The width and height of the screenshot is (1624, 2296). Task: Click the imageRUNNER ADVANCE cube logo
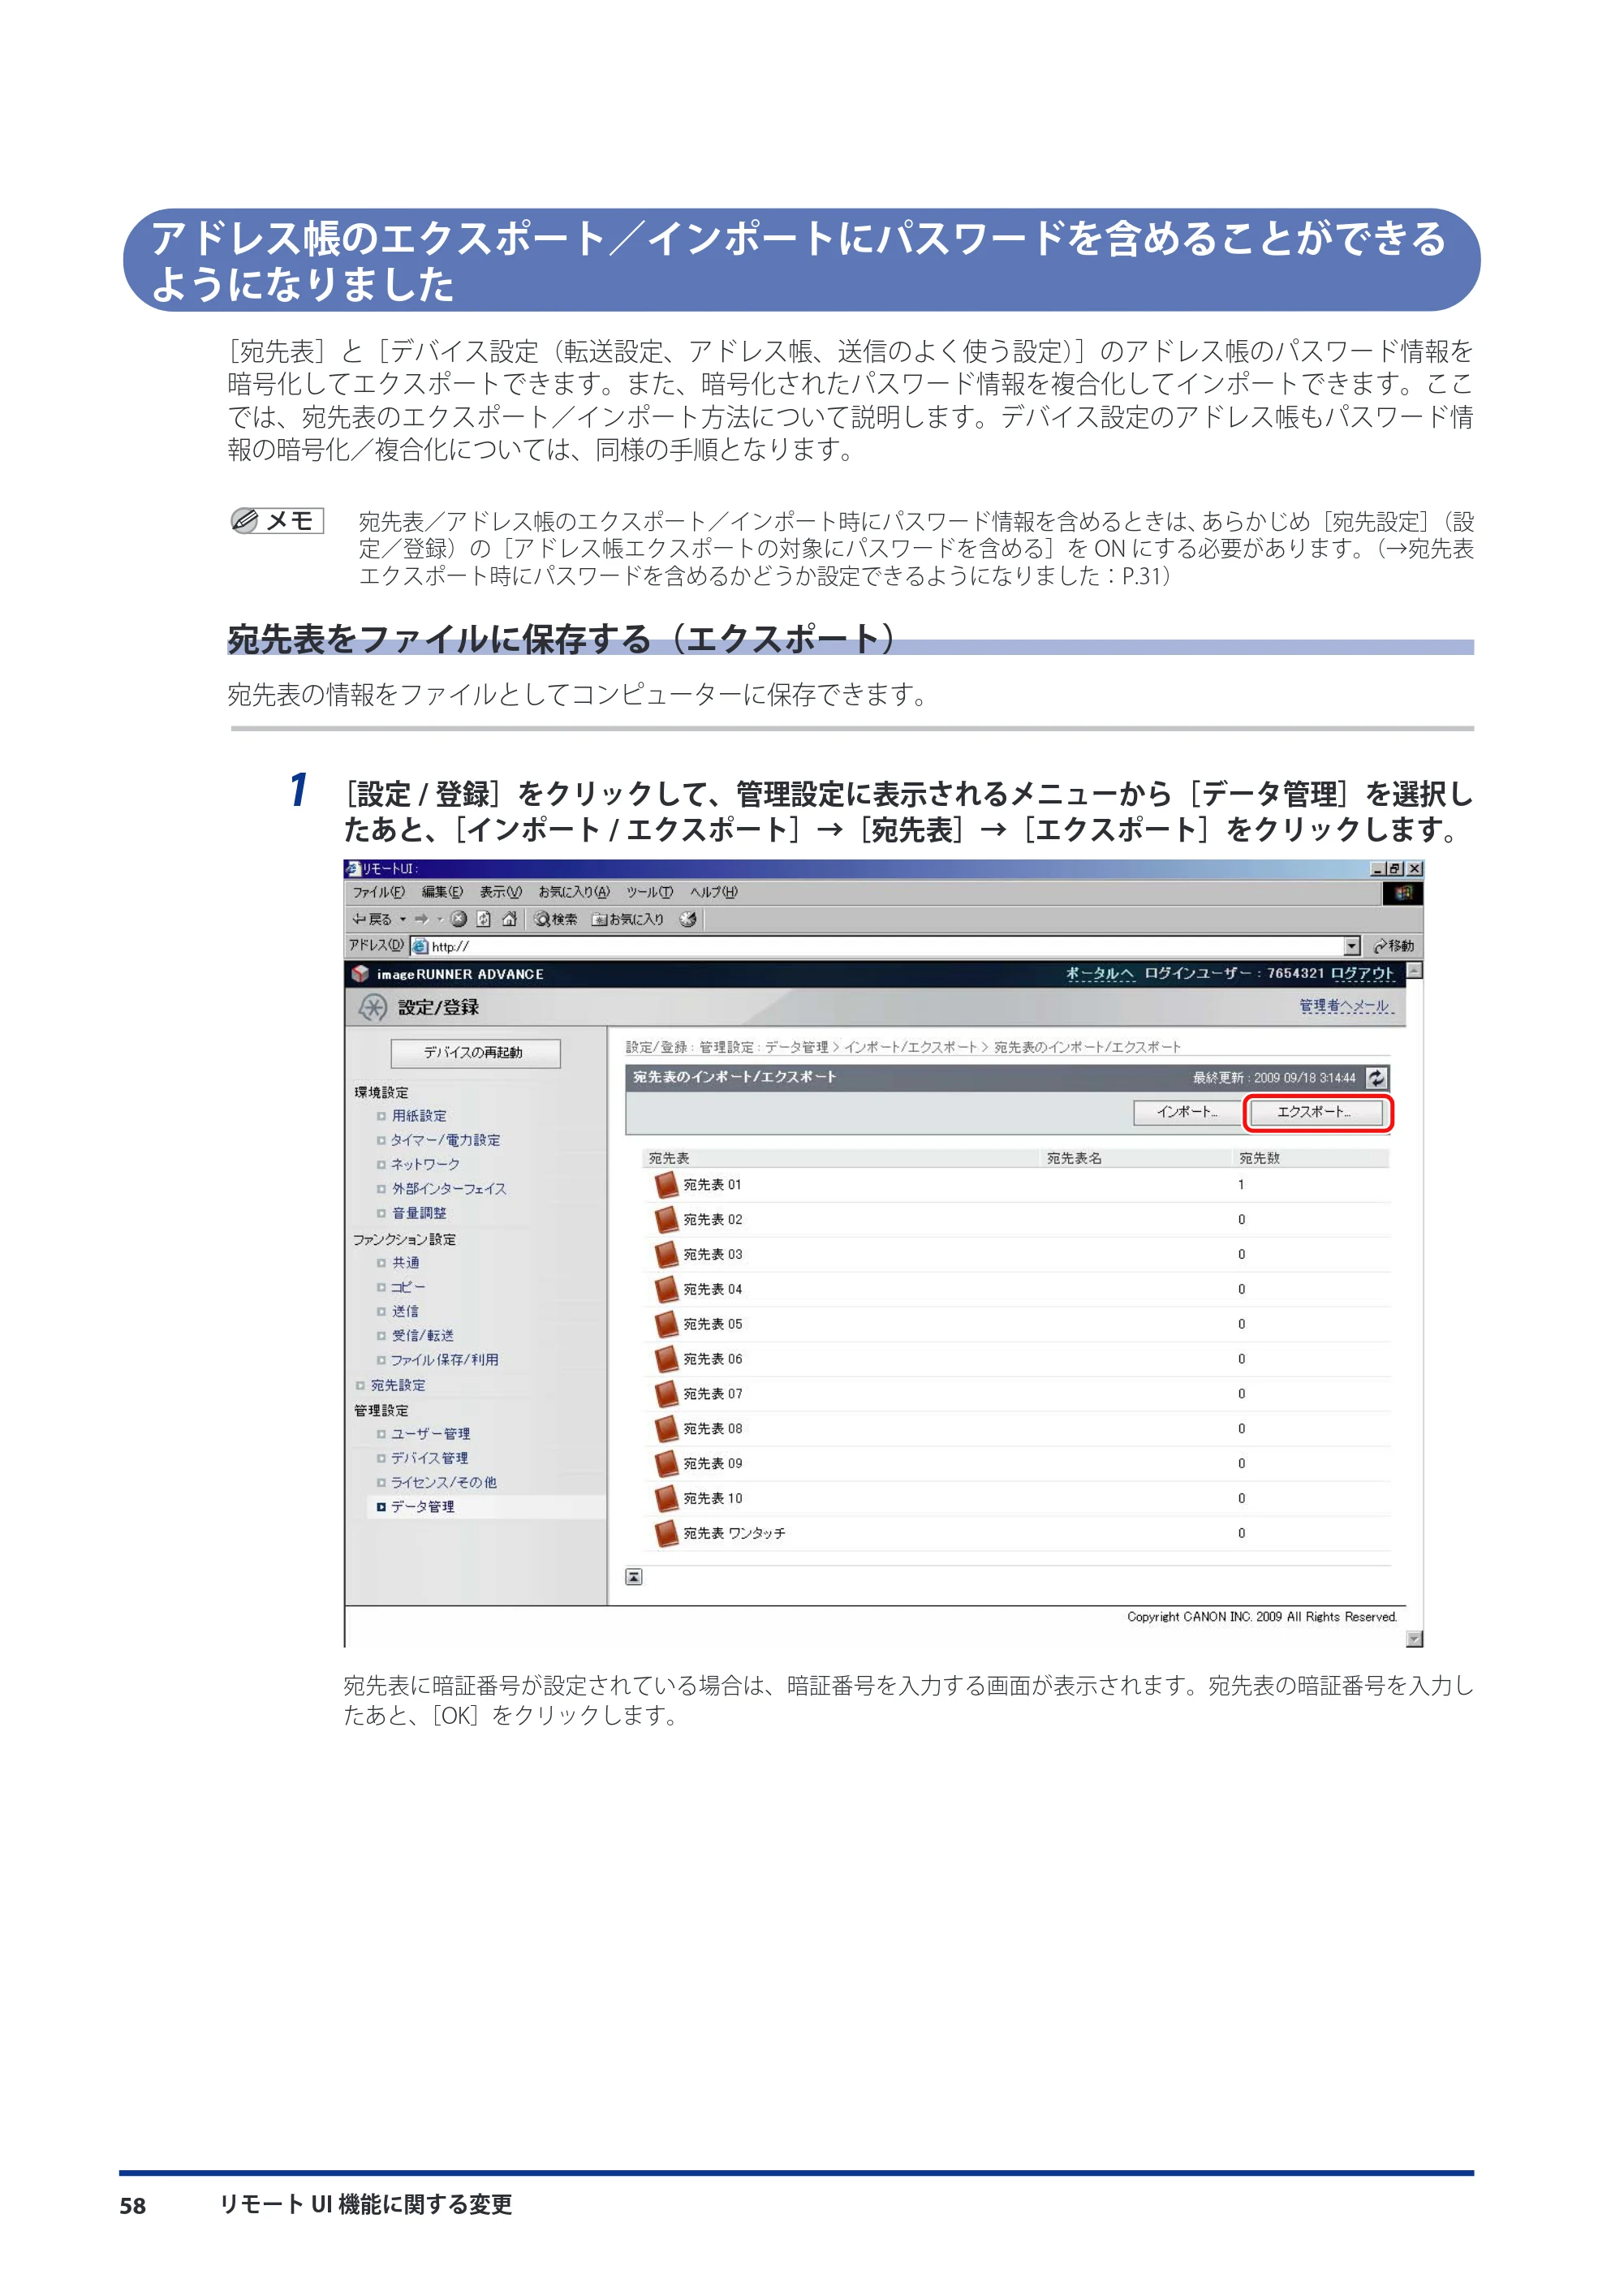click(360, 973)
